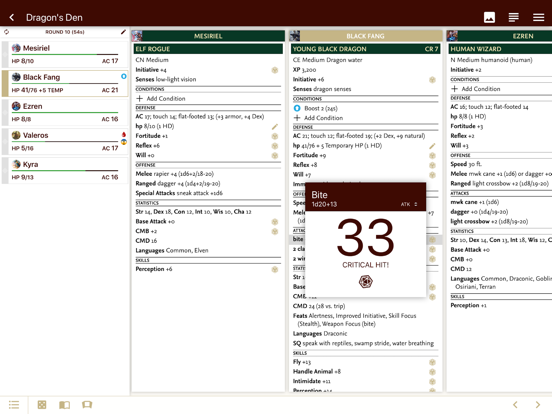Edit Black Fang's hp with pencil
The height and width of the screenshot is (414, 552).
coord(432,146)
